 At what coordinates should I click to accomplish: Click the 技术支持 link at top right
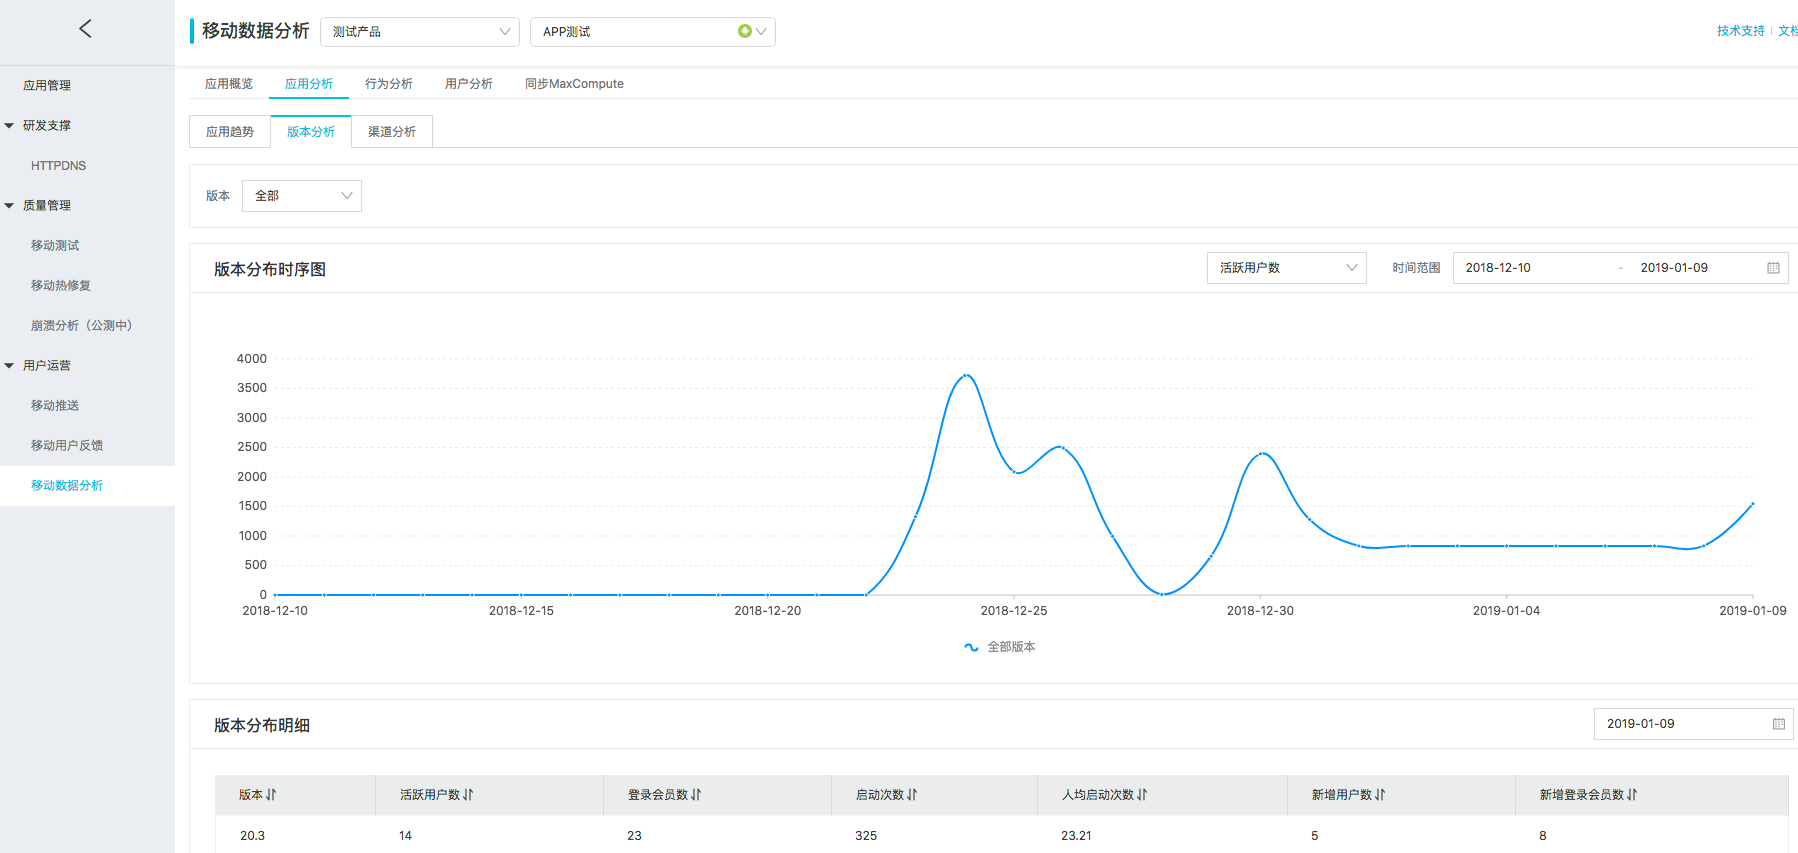pos(1741,31)
